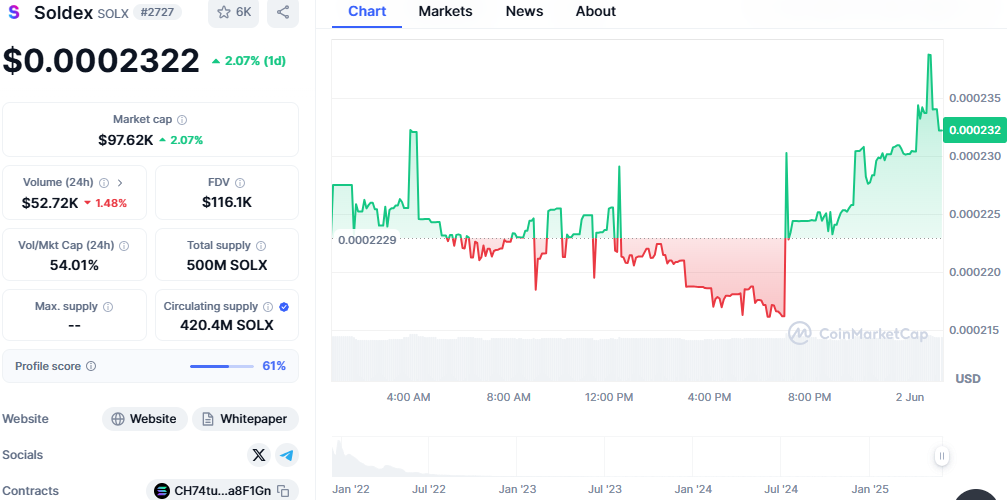Open Soldex X (Twitter) social icon
Image resolution: width=1007 pixels, height=500 pixels.
tap(259, 455)
